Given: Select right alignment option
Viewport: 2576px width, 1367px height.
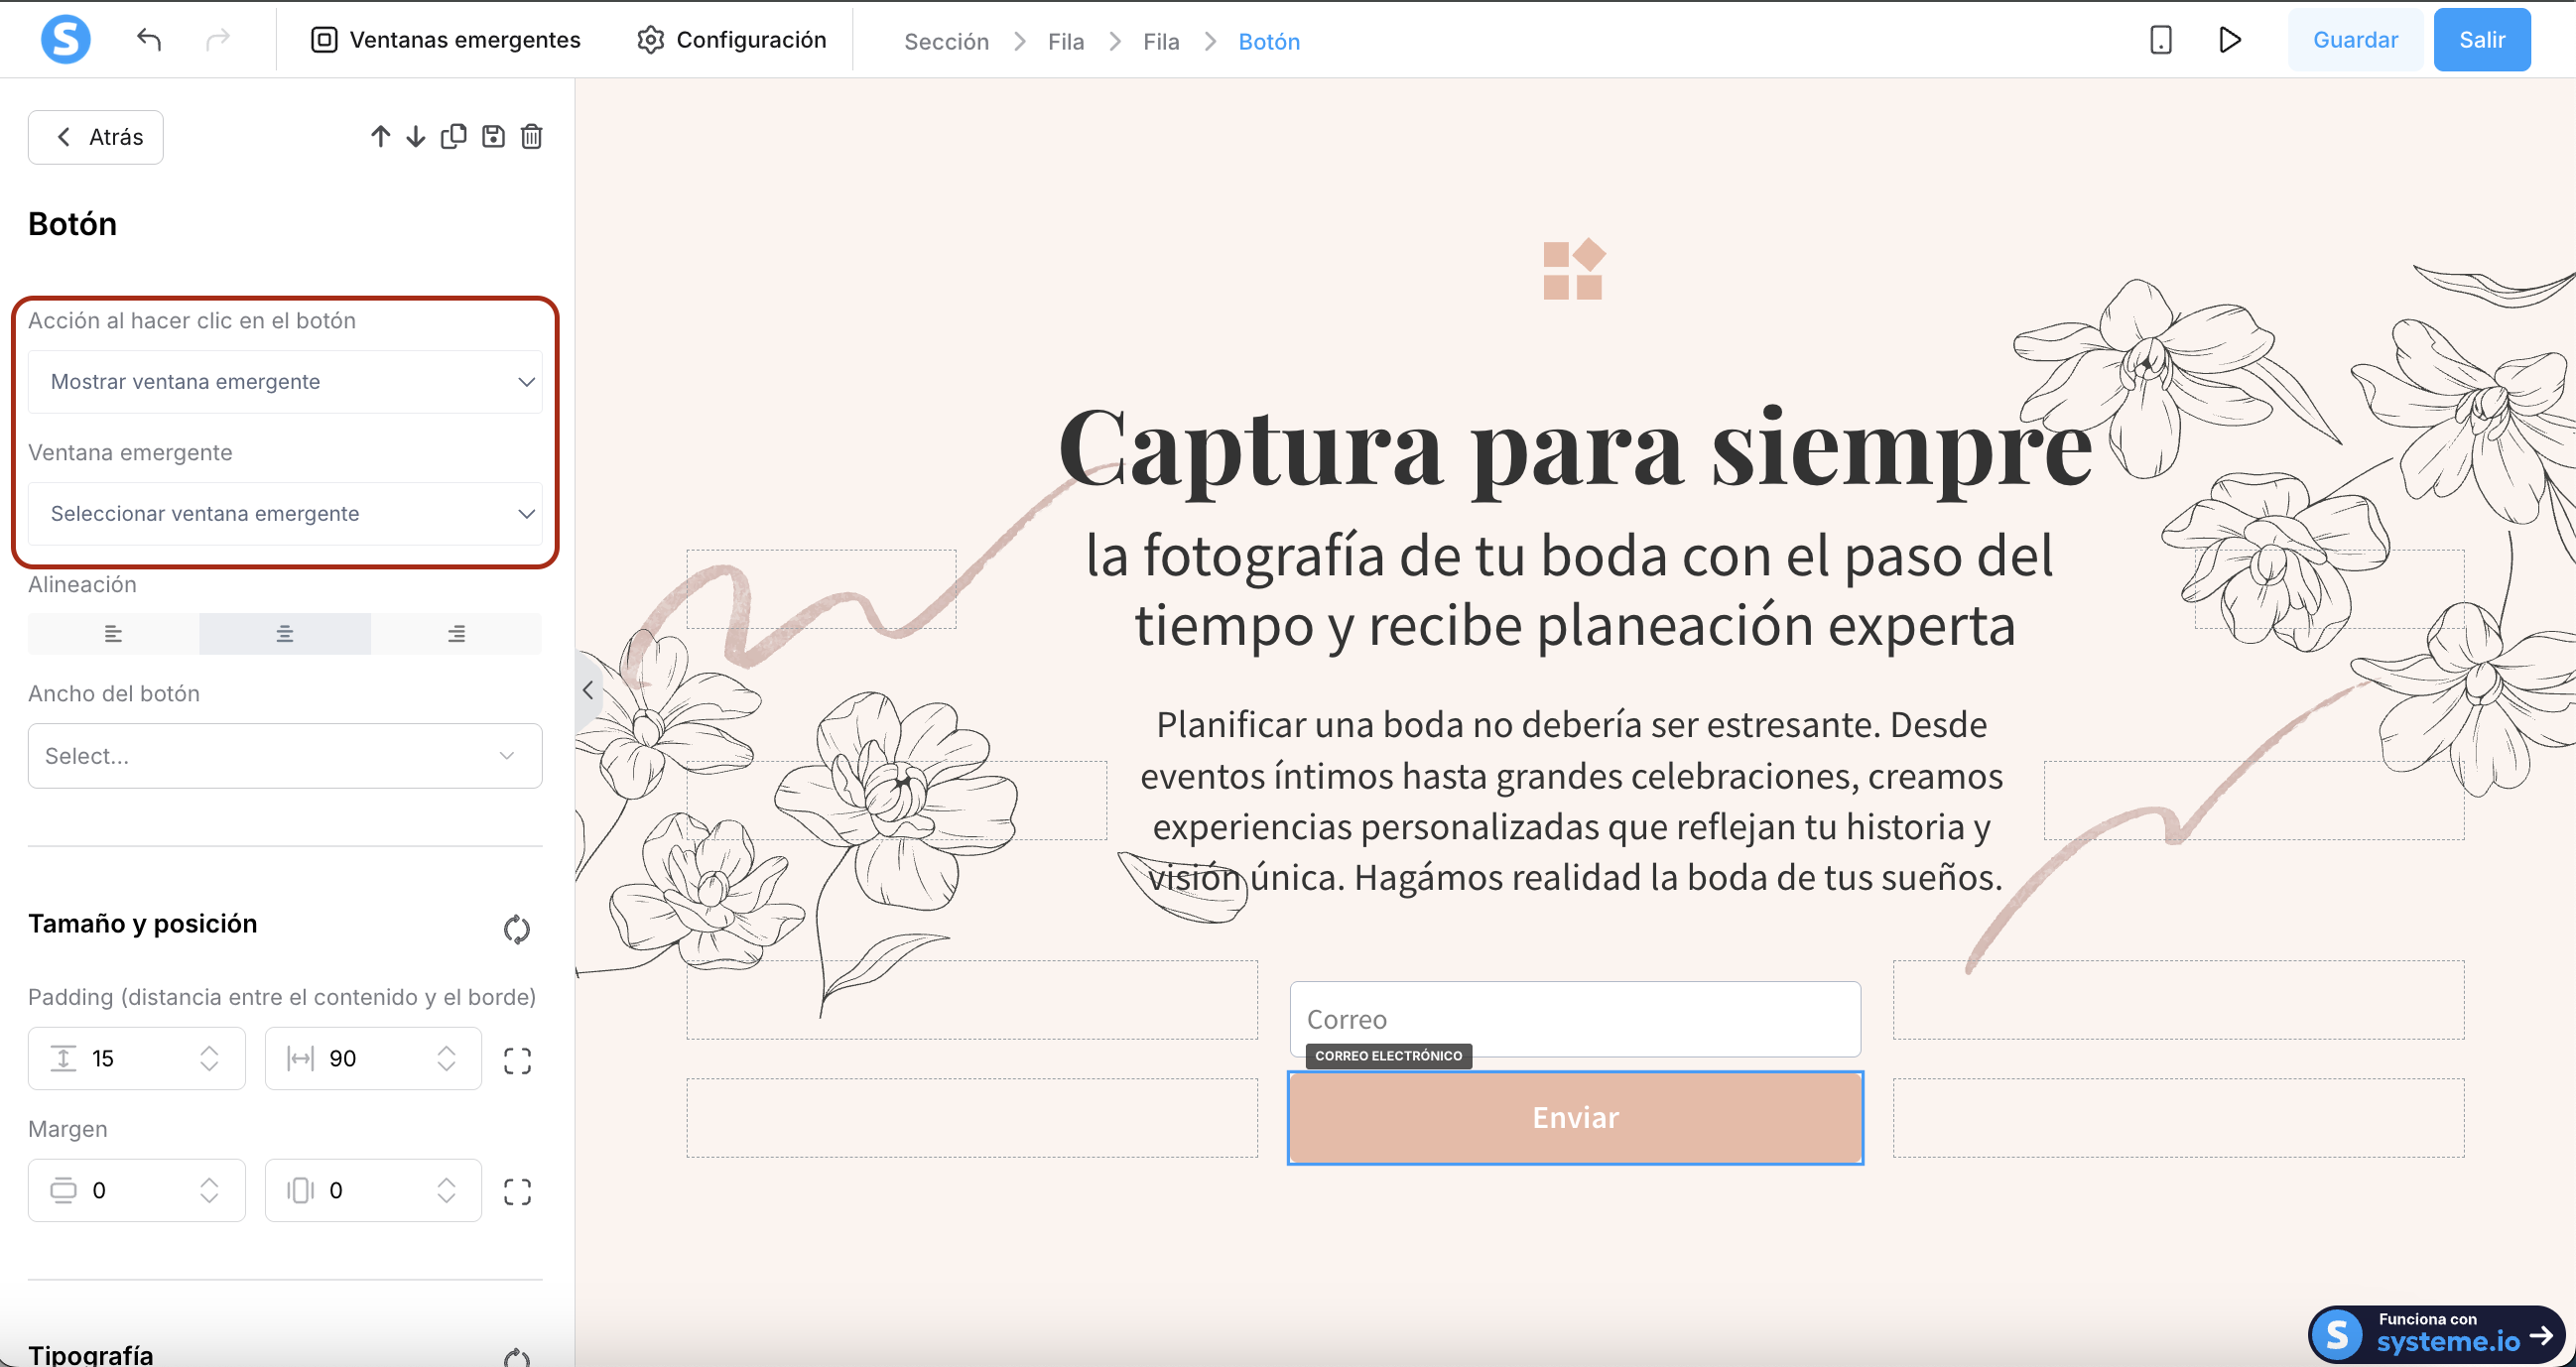Looking at the screenshot, I should point(456,634).
